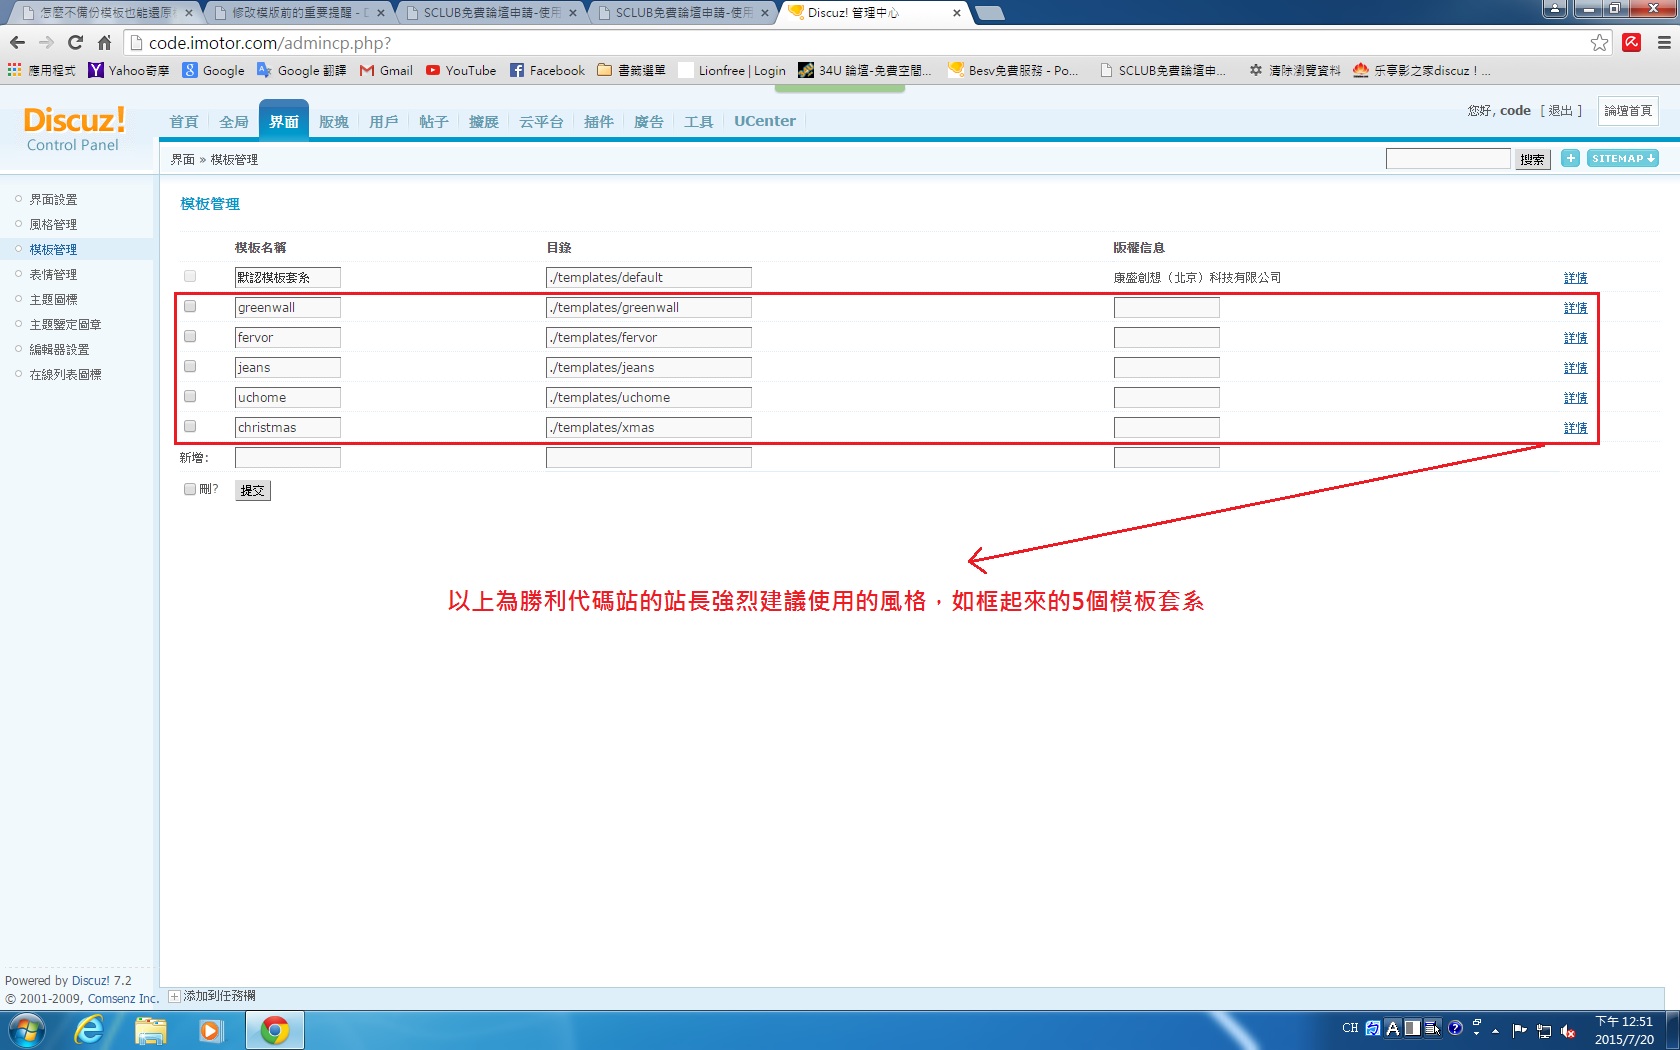Open the Chrome menu hamburger icon
Image resolution: width=1680 pixels, height=1050 pixels.
pos(1664,42)
